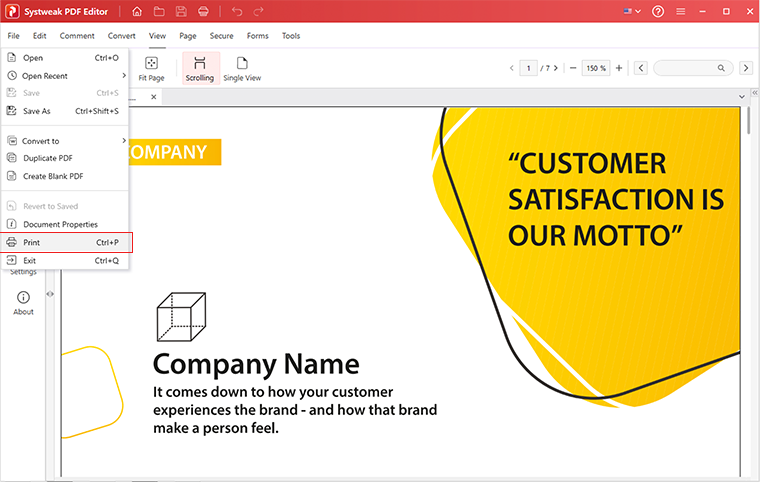
Task: Click the search magnifier icon
Action: pyautogui.click(x=721, y=68)
